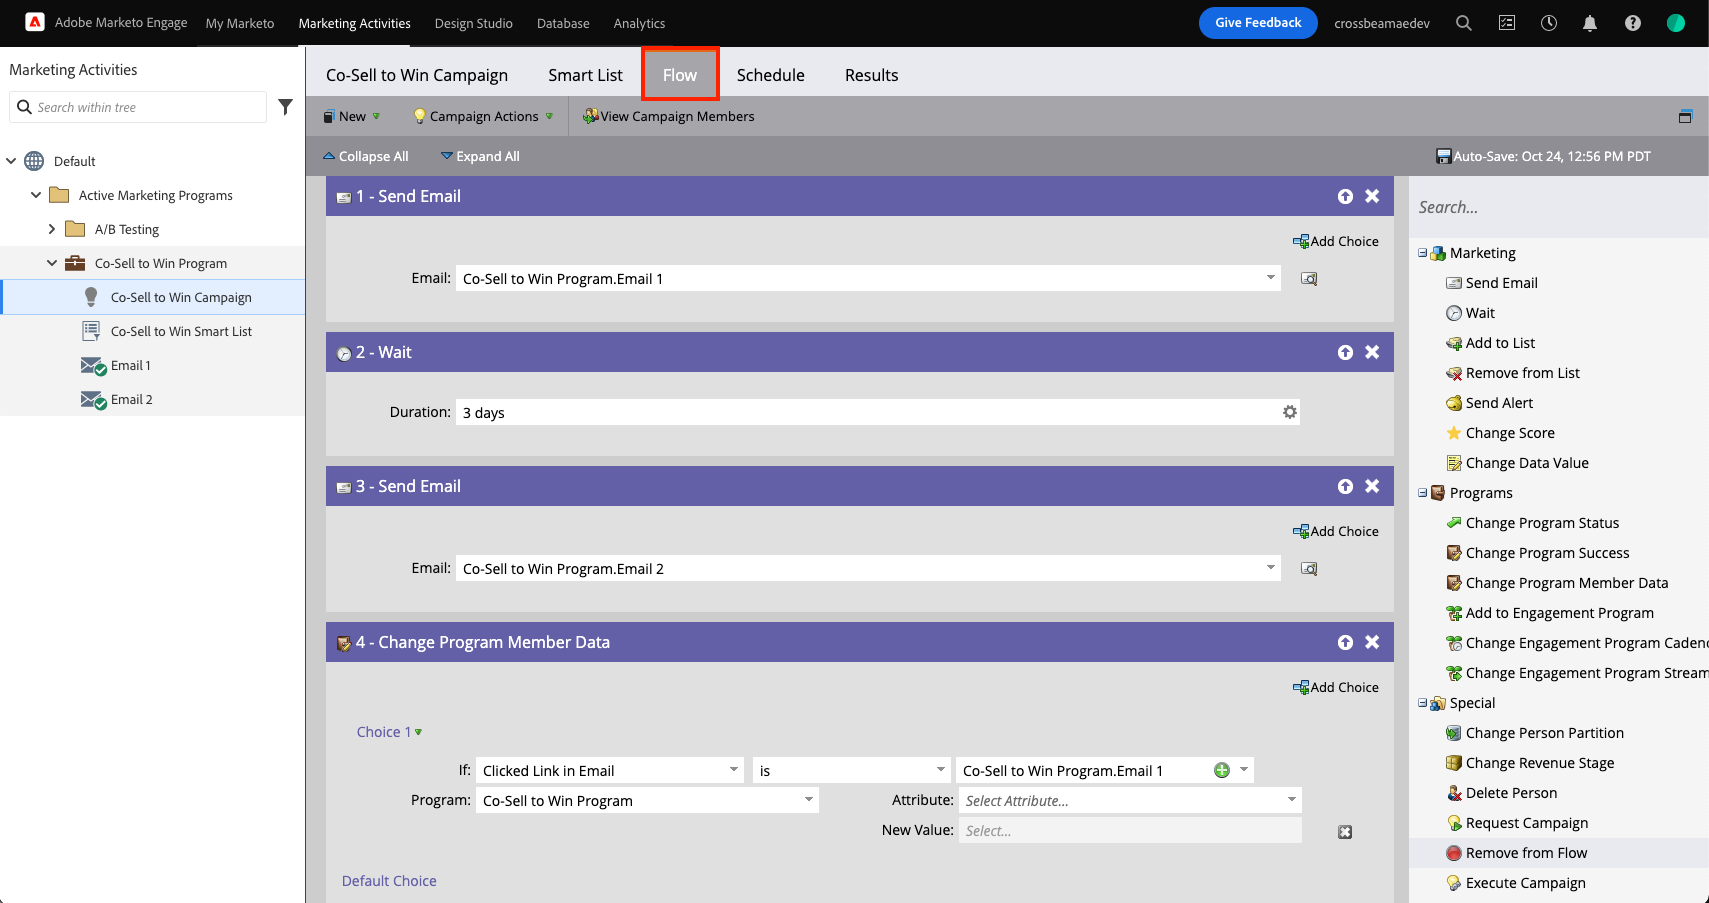Collapse the Marketing group in flow palette

pos(1422,253)
